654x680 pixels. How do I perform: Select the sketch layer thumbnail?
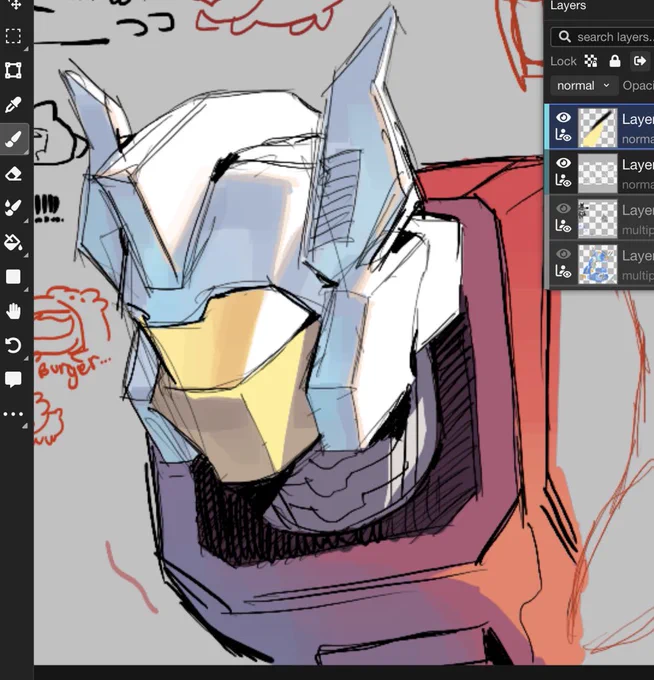point(598,219)
